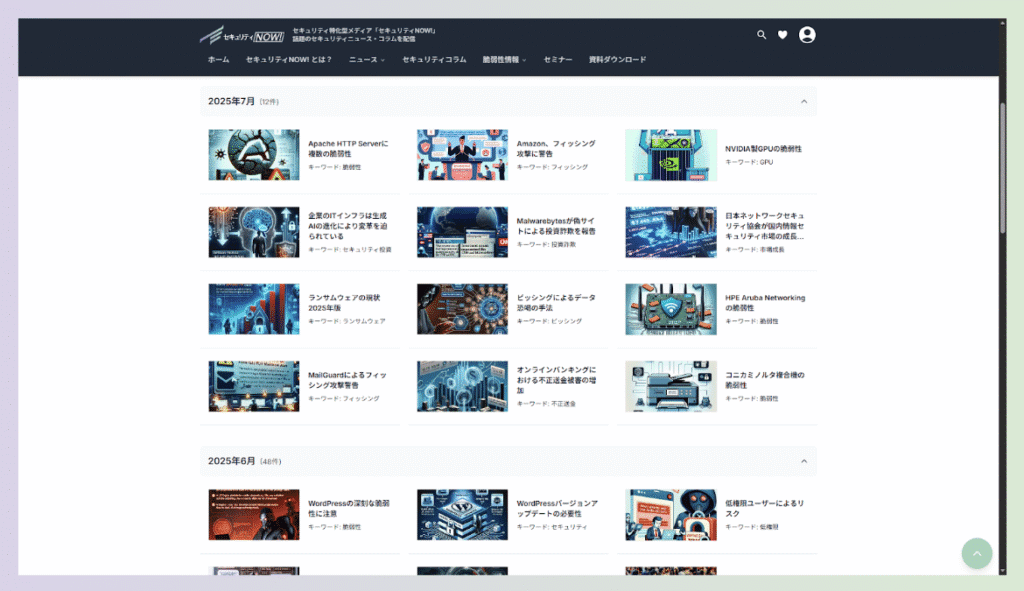Open the user account icon
Screen dimensions: 1024x591
pos(807,34)
